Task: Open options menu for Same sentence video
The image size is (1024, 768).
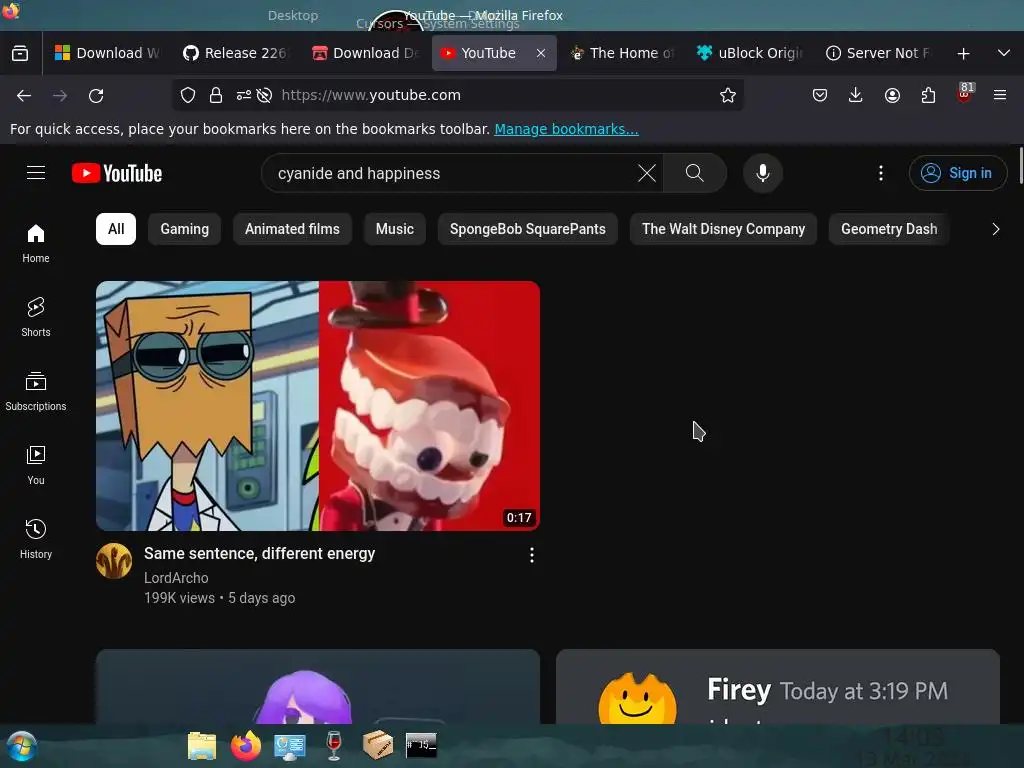Action: coord(532,555)
